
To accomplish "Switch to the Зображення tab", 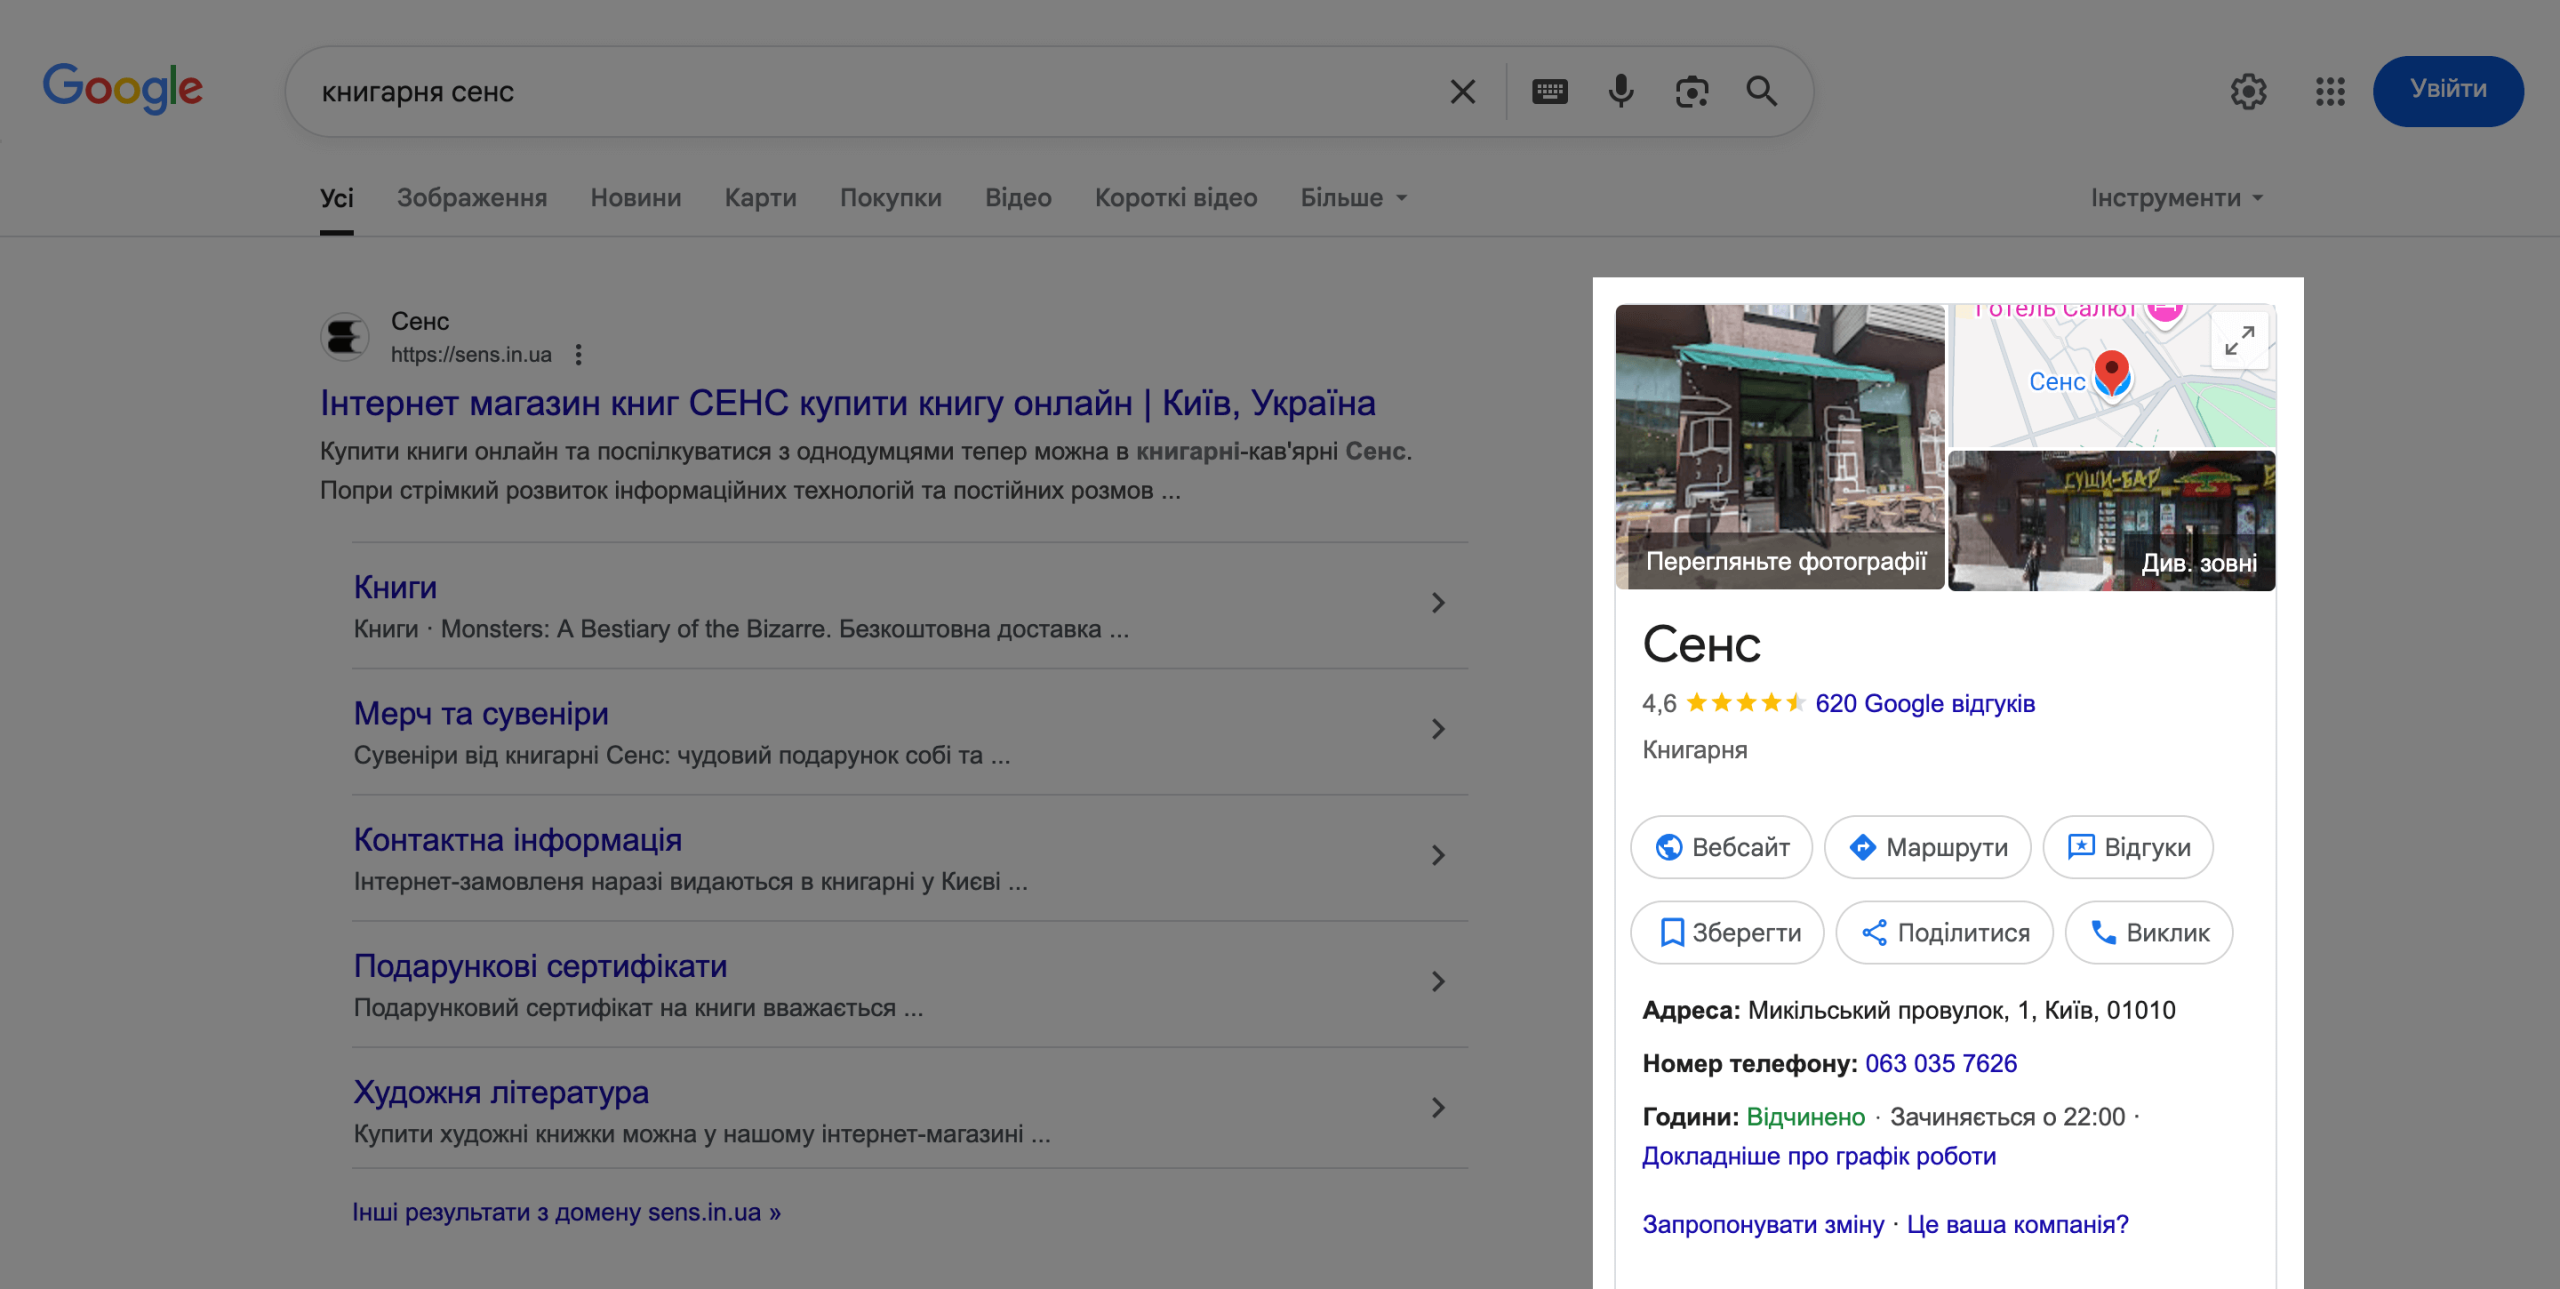I will [x=472, y=198].
